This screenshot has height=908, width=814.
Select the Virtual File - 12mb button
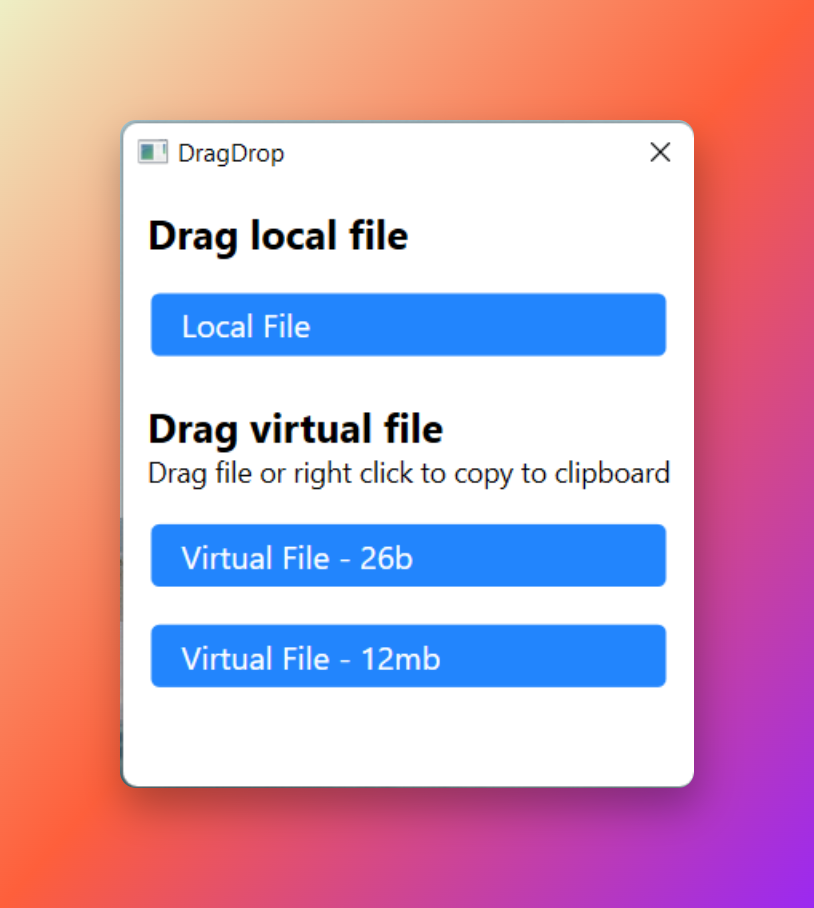click(x=408, y=656)
